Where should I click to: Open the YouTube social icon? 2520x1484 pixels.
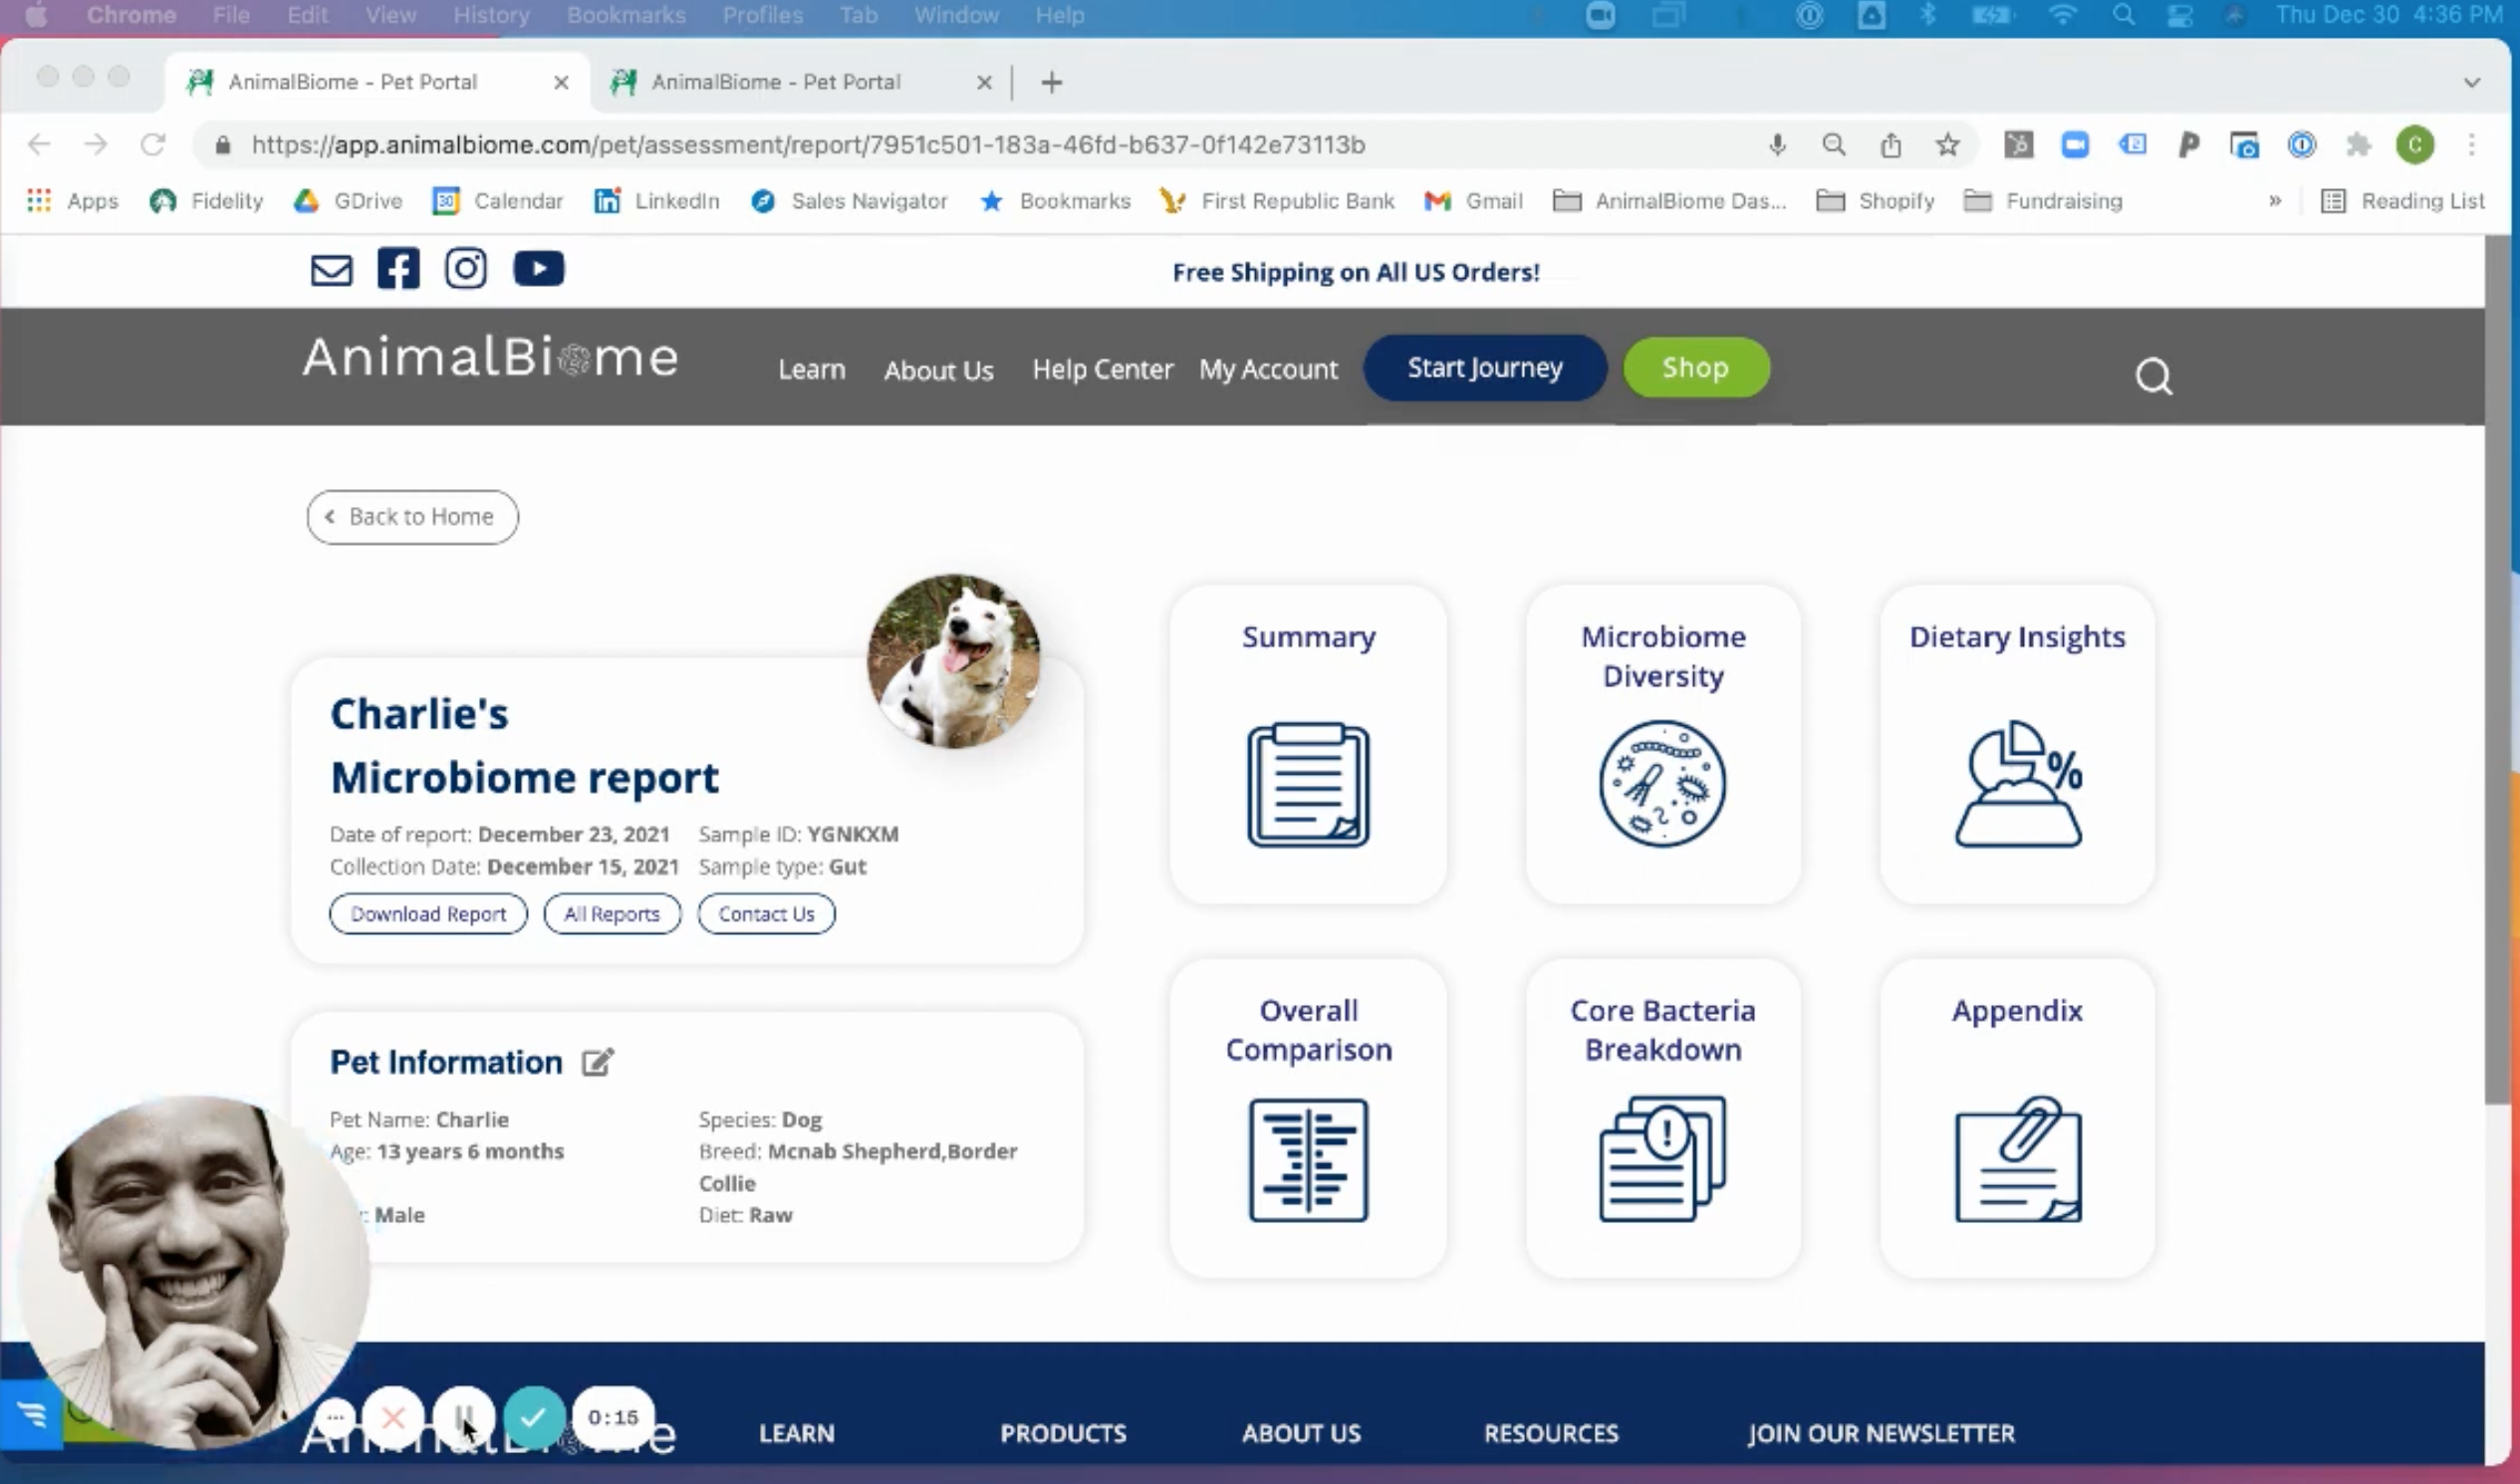[539, 269]
